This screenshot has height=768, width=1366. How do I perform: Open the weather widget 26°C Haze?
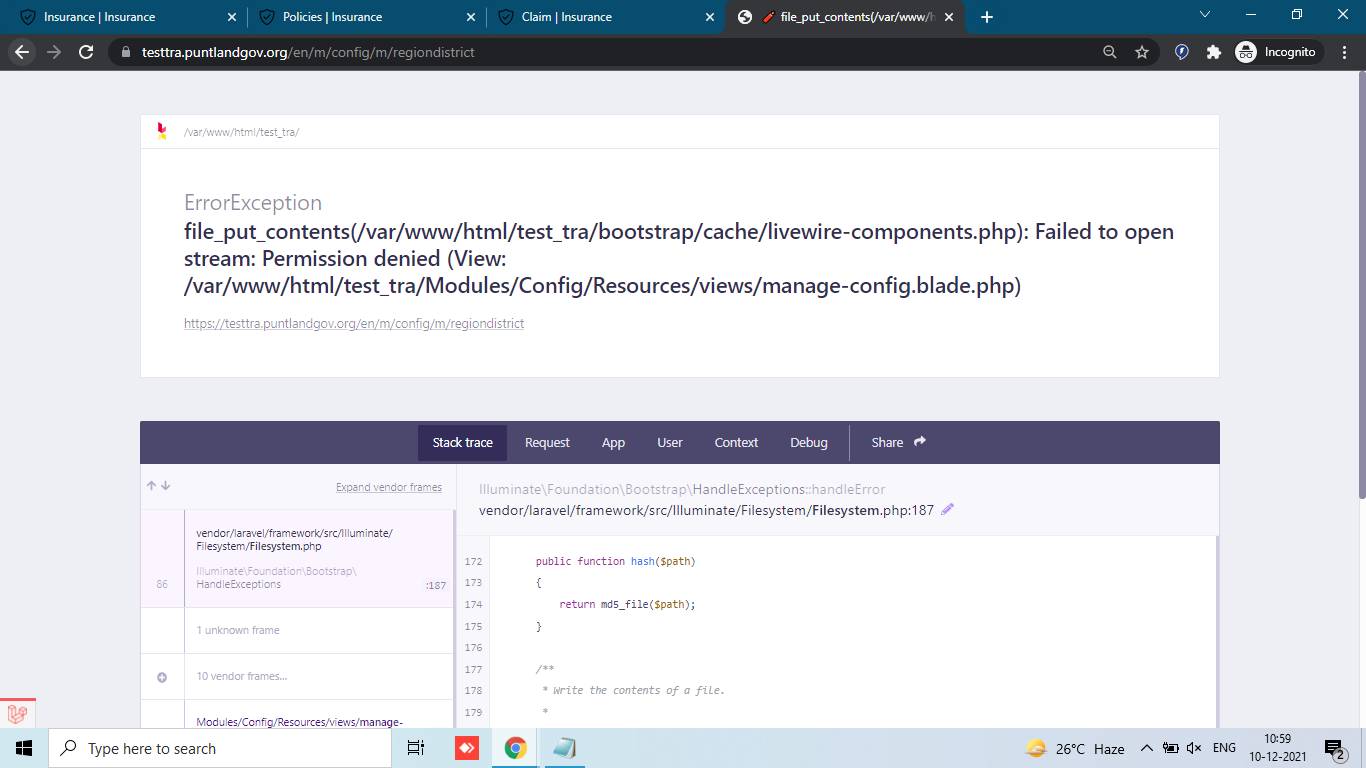[1075, 748]
